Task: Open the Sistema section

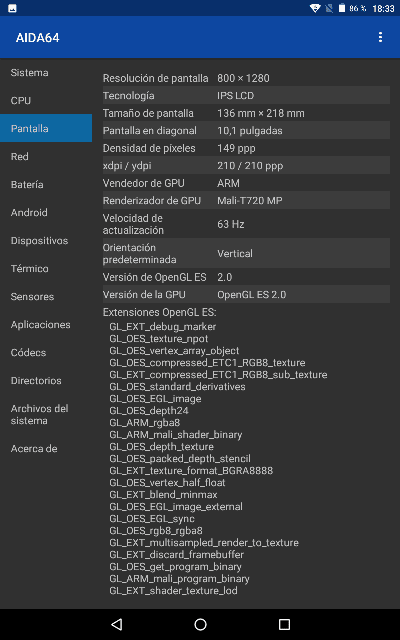Action: click(46, 73)
